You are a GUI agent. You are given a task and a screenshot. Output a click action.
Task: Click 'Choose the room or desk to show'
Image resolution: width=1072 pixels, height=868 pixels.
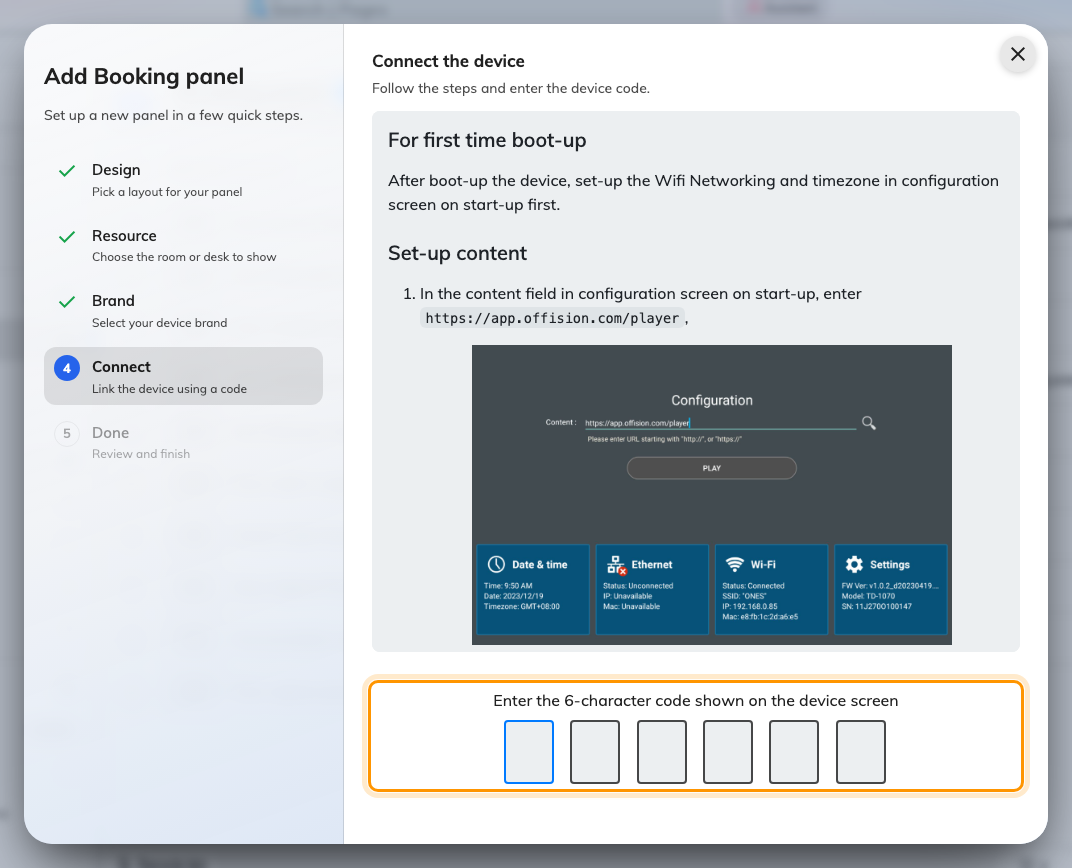coord(185,257)
